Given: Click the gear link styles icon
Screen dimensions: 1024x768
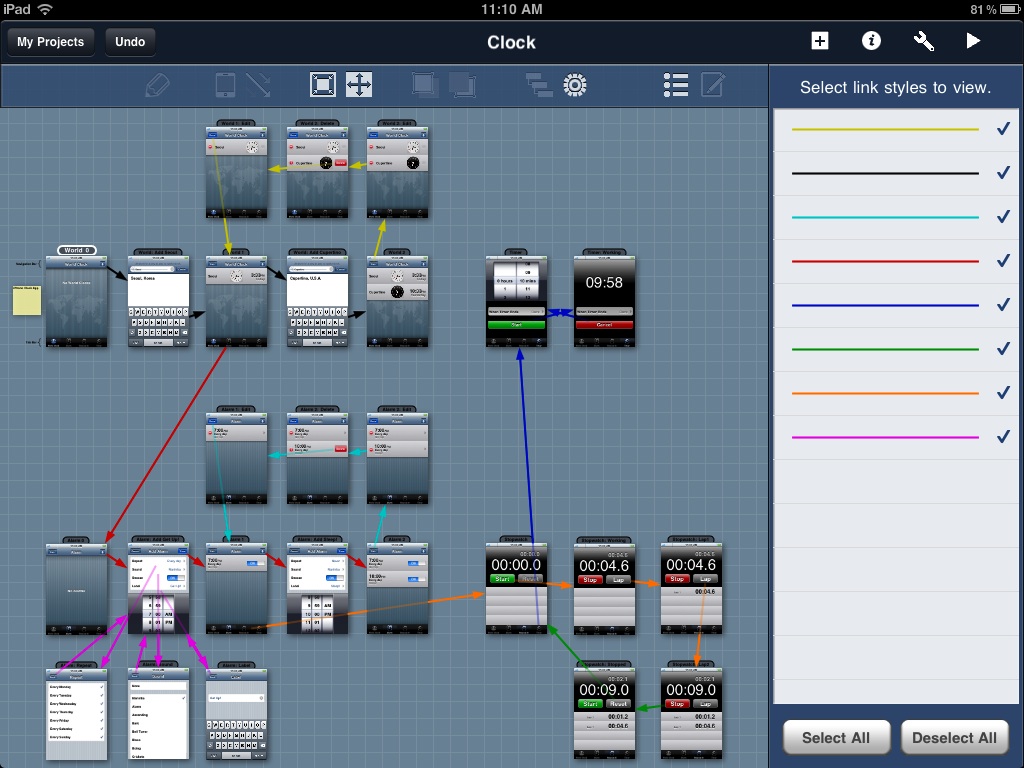Looking at the screenshot, I should pos(574,85).
